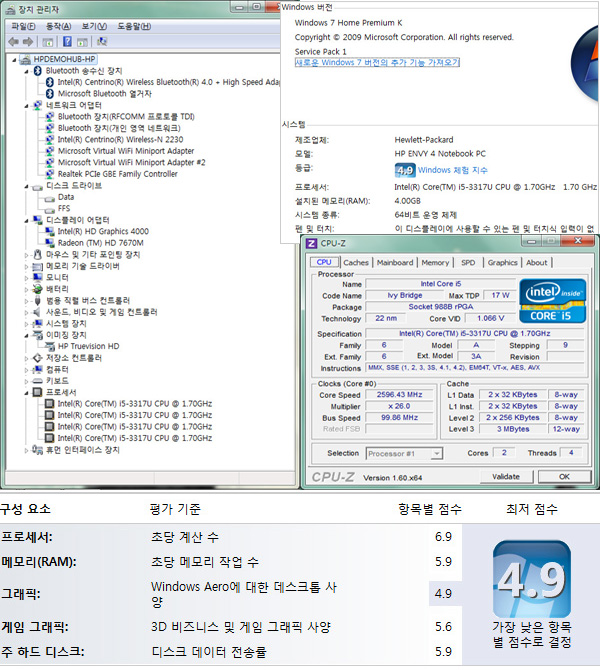The image size is (600, 670).
Task: Collapse the 네트워크 어댑터 category
Action: coord(26,106)
